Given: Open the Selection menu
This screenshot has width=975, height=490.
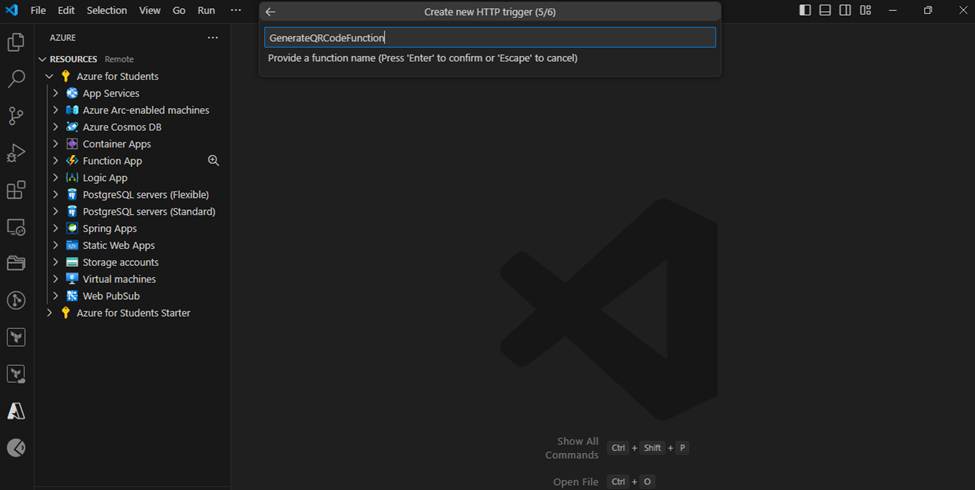Looking at the screenshot, I should [x=106, y=11].
